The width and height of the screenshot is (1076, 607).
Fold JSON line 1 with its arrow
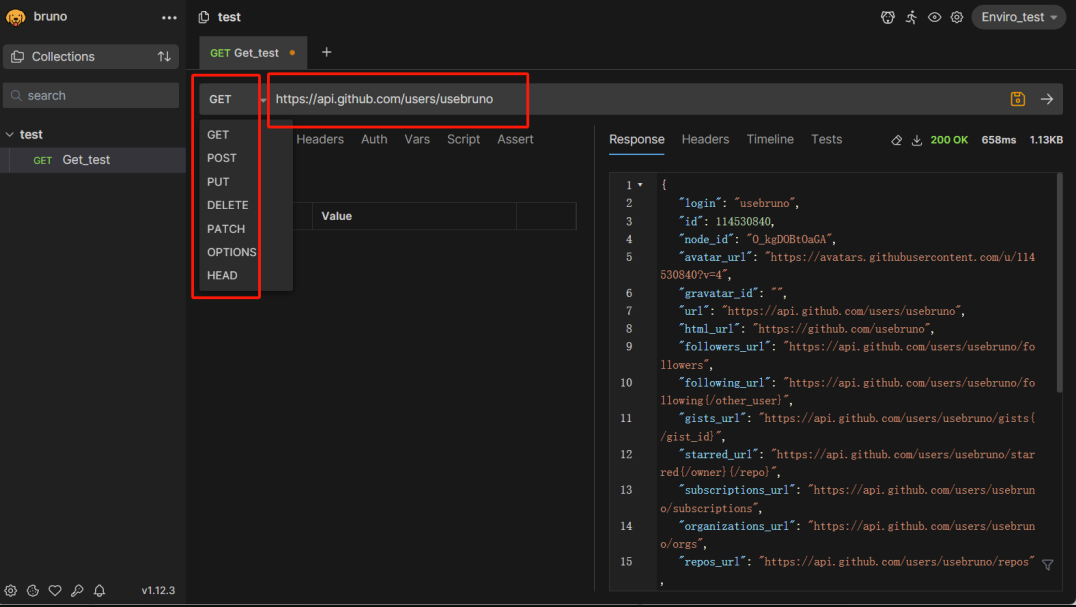coord(640,185)
